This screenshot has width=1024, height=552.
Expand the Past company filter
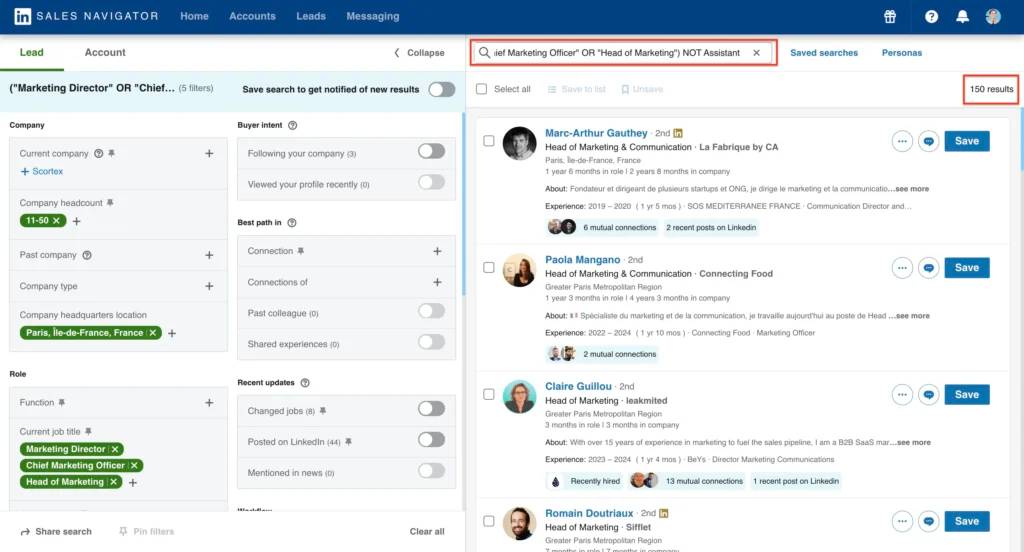pyautogui.click(x=209, y=255)
